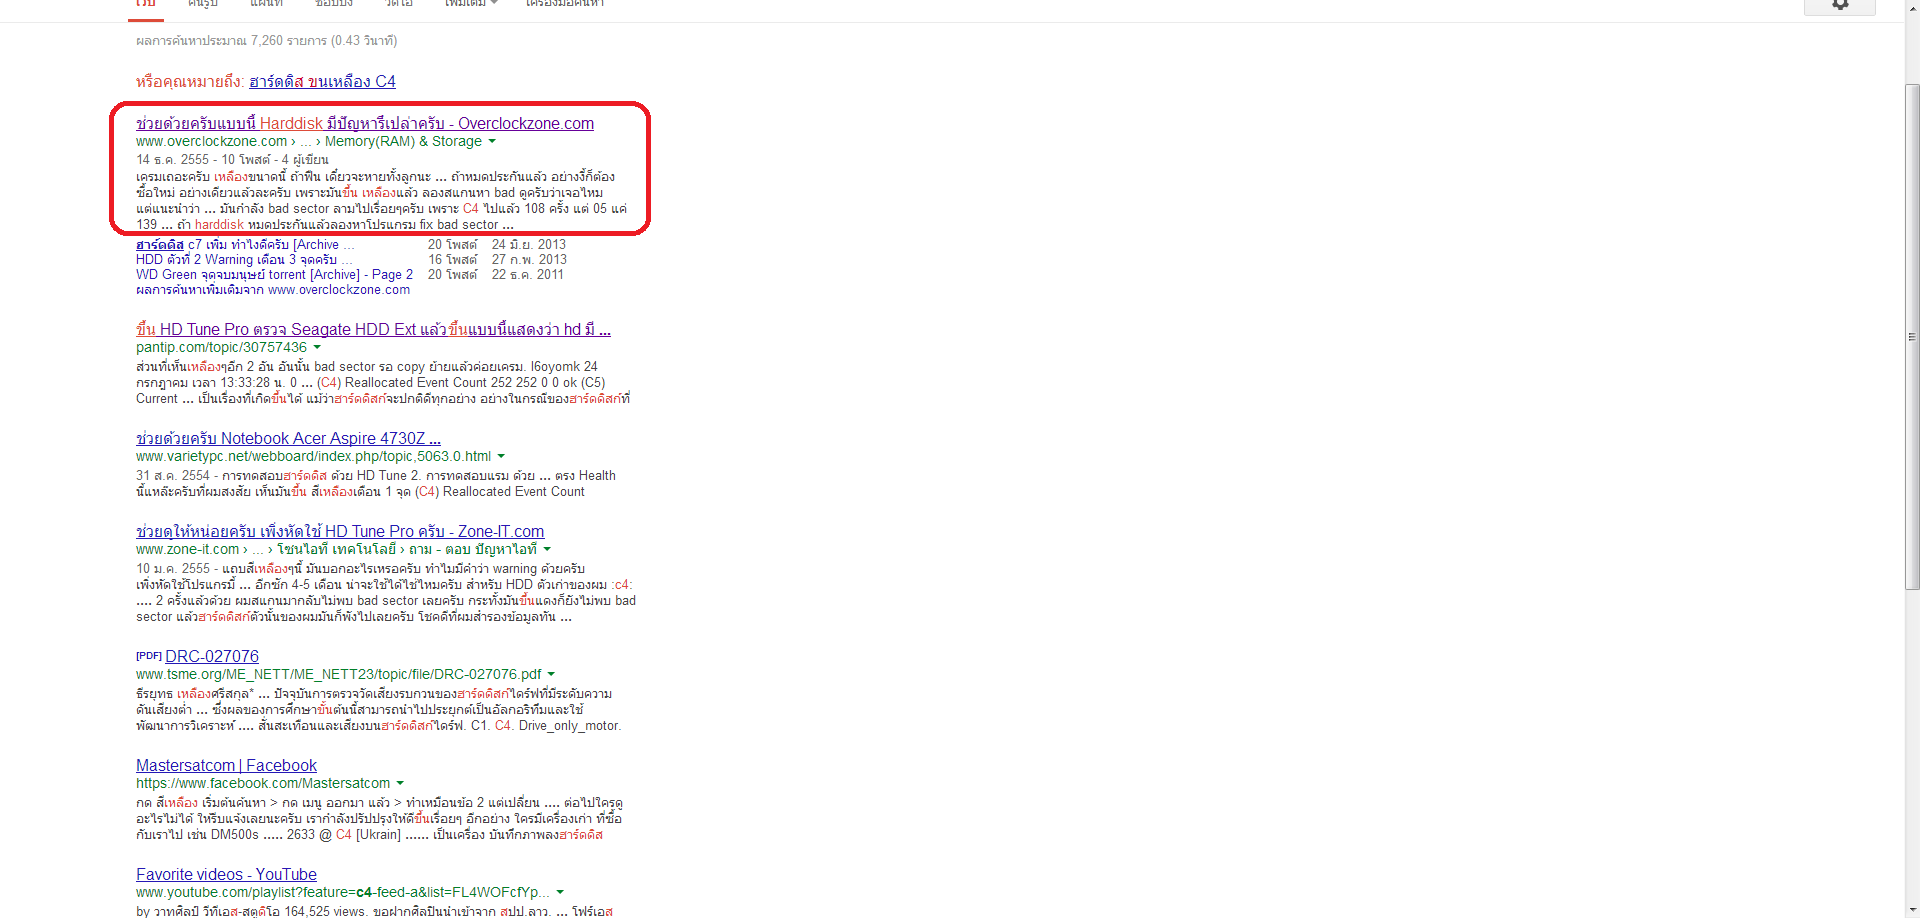Click the result count text 7,260 รายการ
Screen dimensions: 1920x918
[x=289, y=41]
